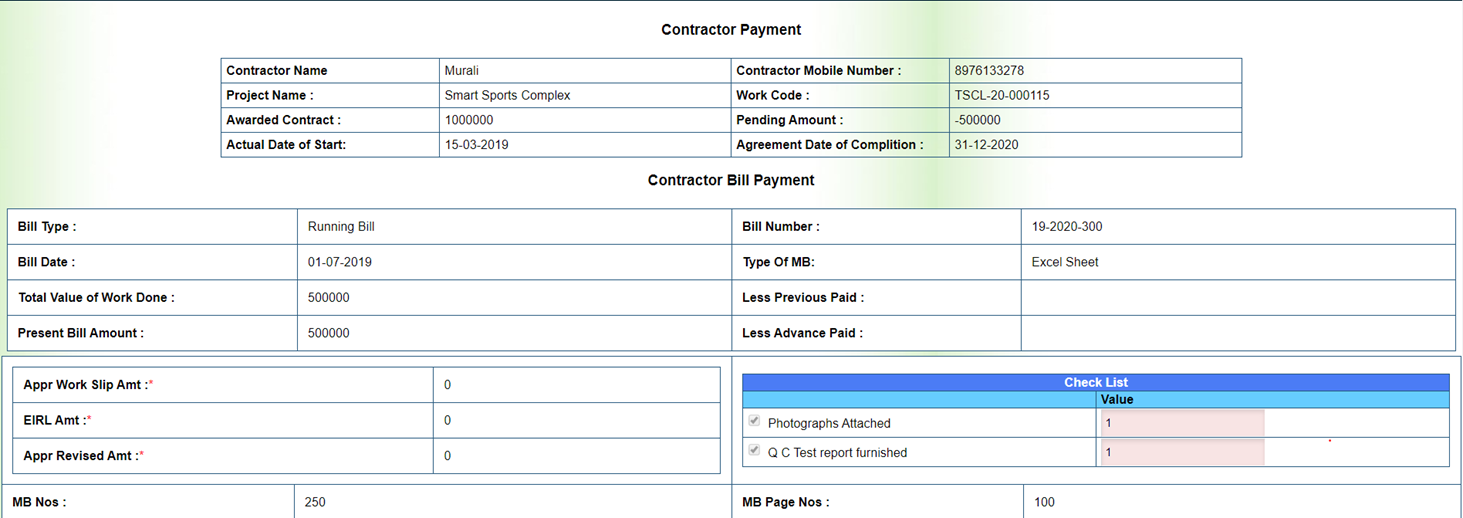Select the MB Nos value 250
The height and width of the screenshot is (518, 1463).
(315, 502)
